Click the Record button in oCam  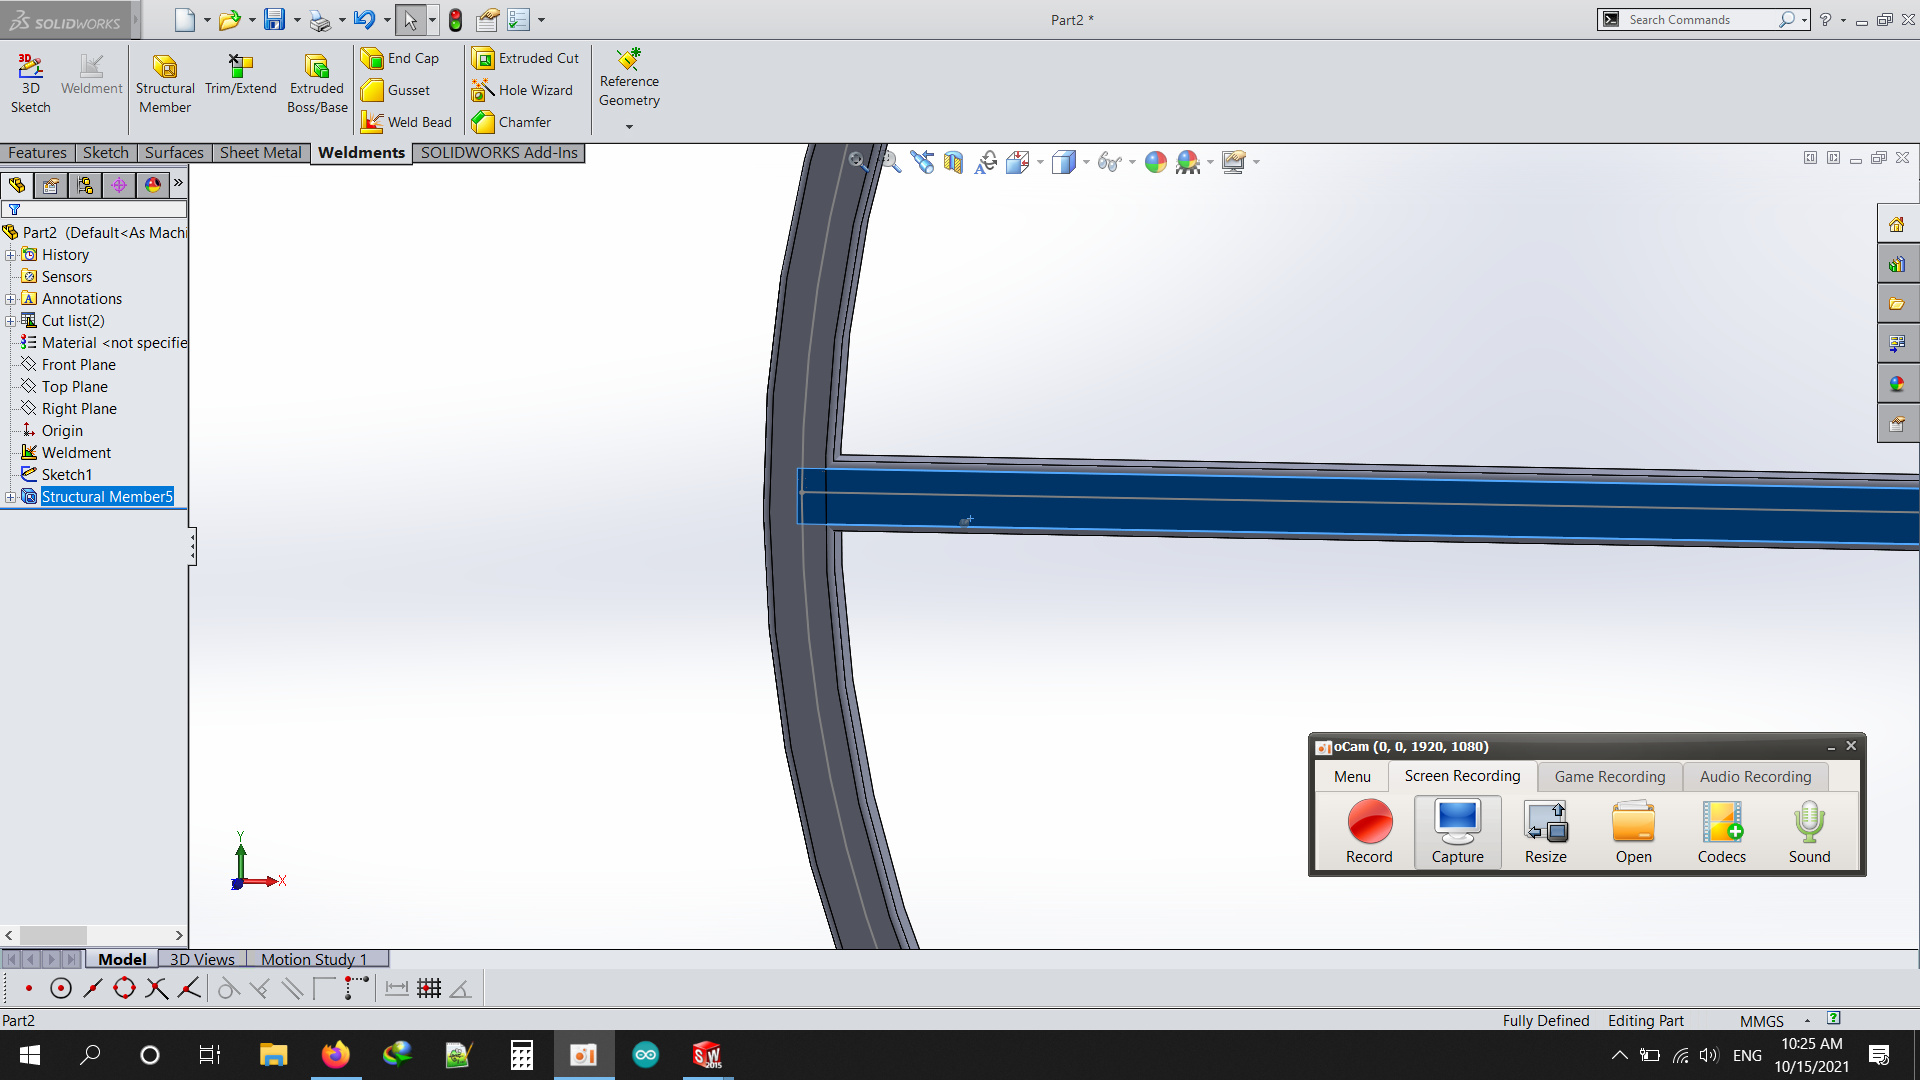tap(1369, 832)
